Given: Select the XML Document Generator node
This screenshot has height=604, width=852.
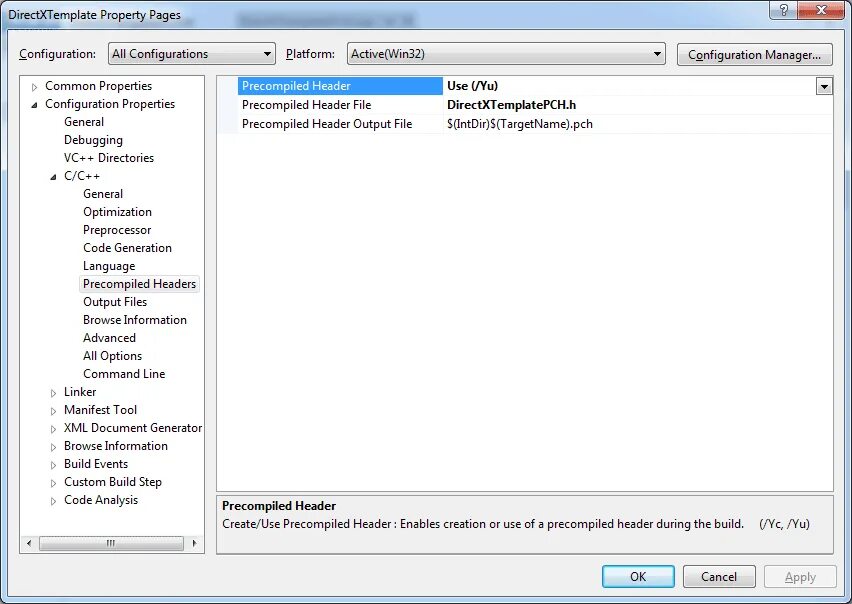Looking at the screenshot, I should pos(133,427).
